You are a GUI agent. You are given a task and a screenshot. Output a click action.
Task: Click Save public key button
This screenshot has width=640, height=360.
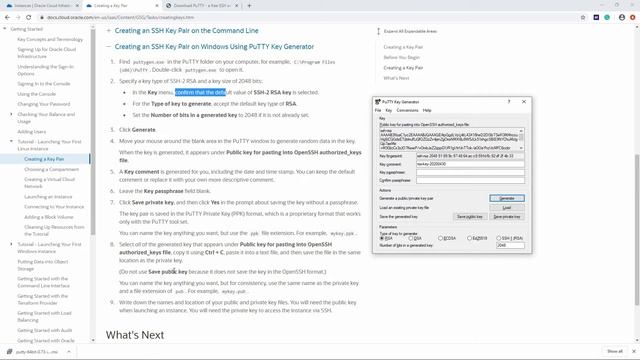click(470, 217)
